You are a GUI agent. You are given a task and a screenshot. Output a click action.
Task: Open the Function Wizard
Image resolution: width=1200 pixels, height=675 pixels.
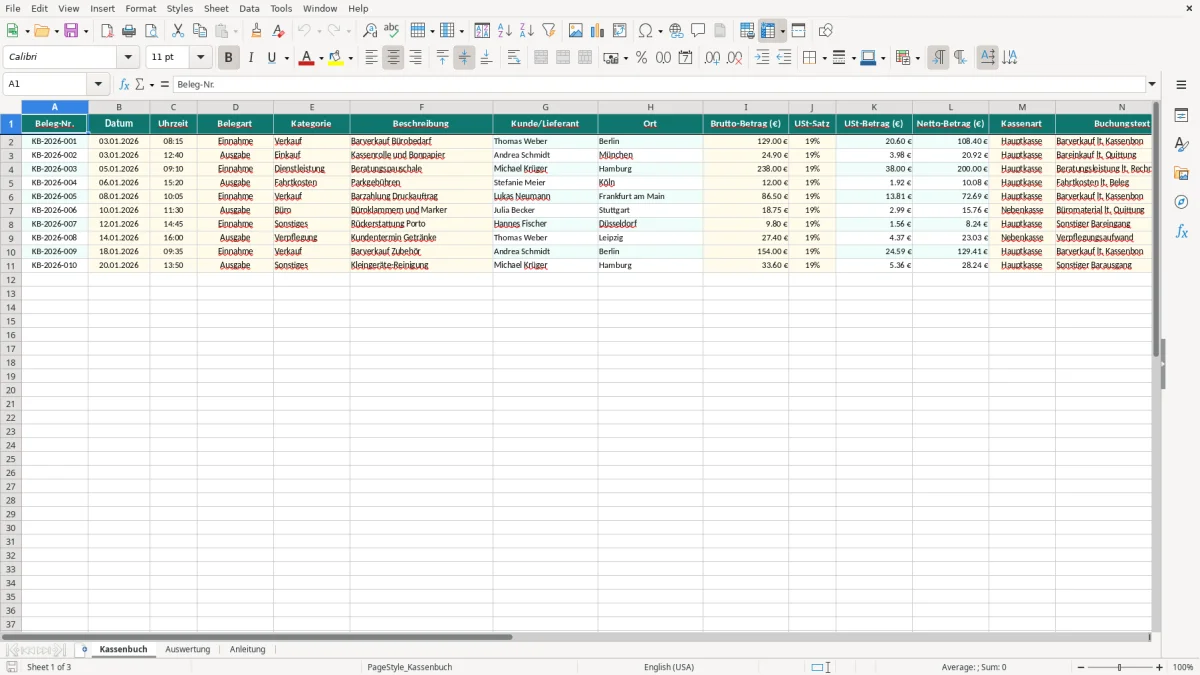[x=125, y=85]
